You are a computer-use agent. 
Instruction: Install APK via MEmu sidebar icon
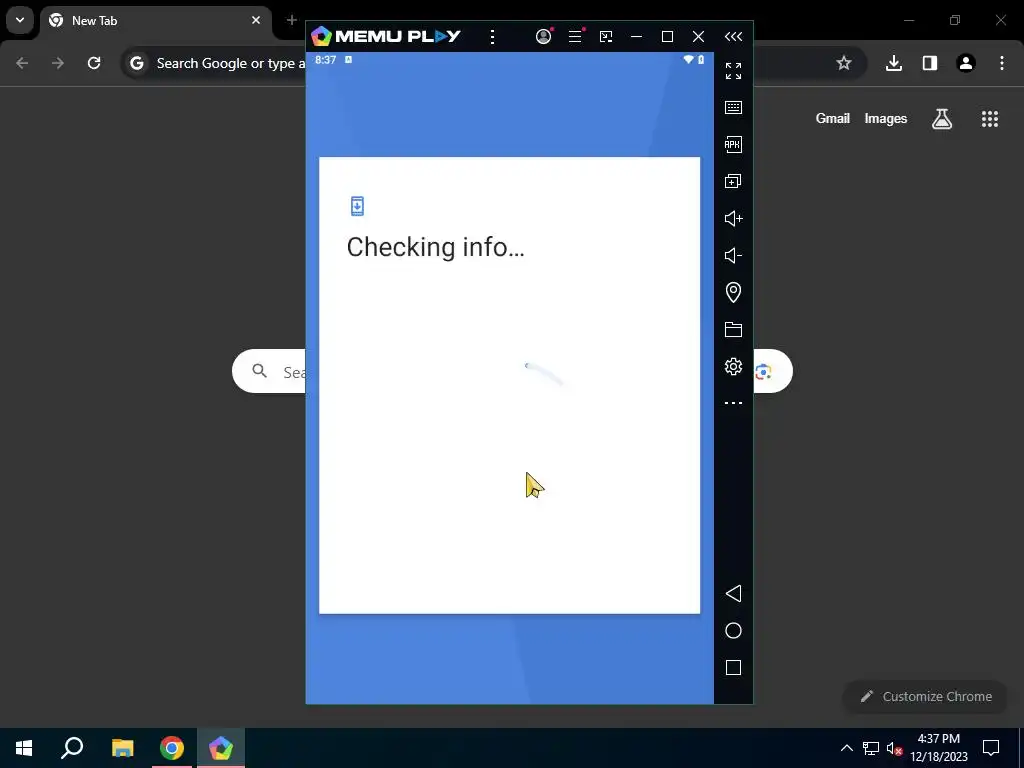pos(733,144)
